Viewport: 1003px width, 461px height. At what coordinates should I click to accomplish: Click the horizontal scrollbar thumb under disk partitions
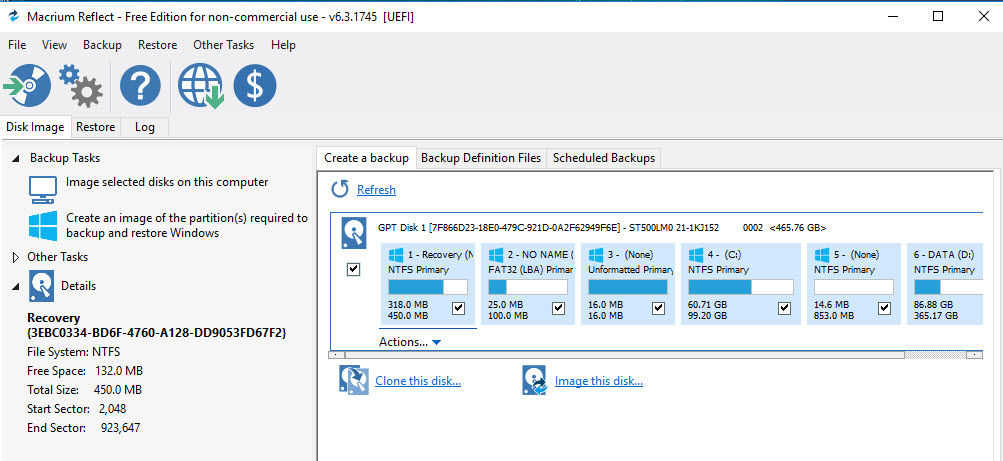point(624,354)
